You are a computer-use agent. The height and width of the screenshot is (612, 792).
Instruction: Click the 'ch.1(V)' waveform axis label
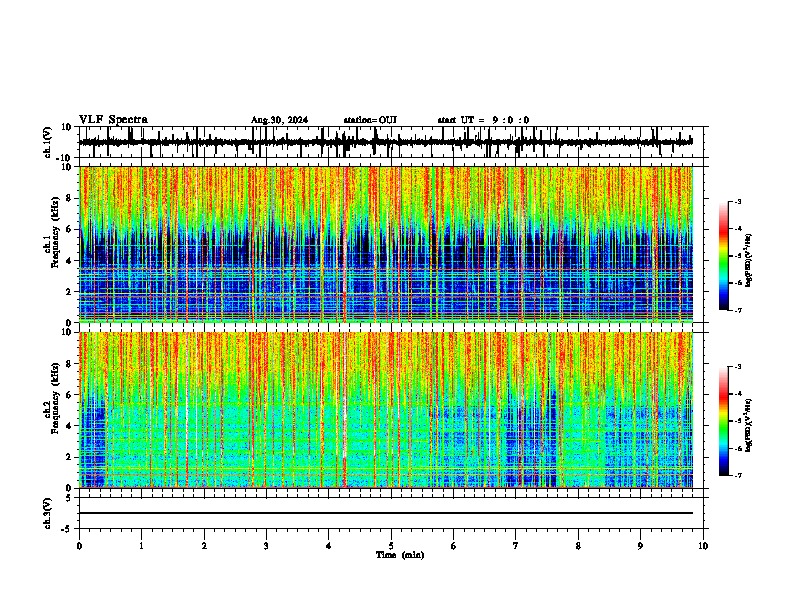(x=48, y=142)
